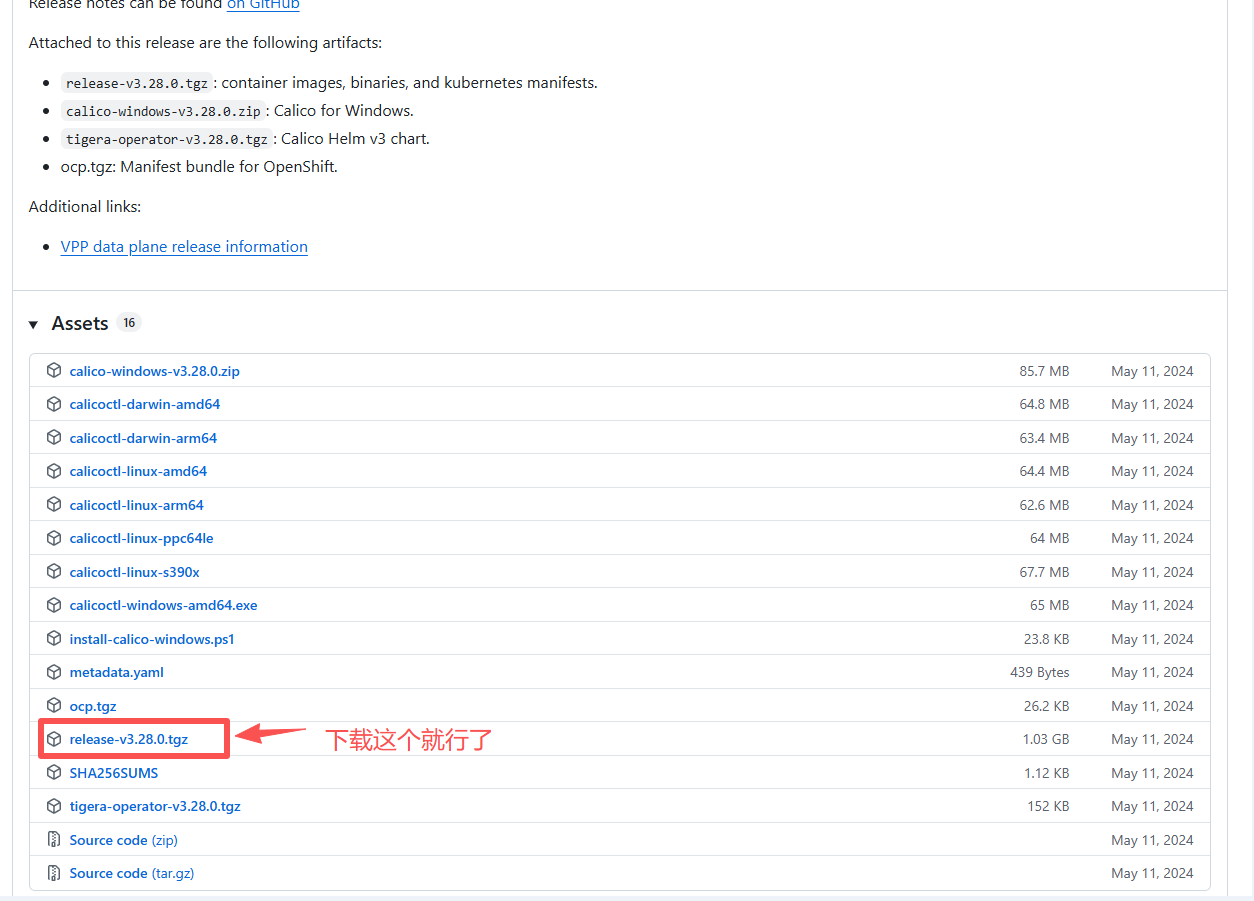Click the 23.8 KB size value

(x=1046, y=639)
